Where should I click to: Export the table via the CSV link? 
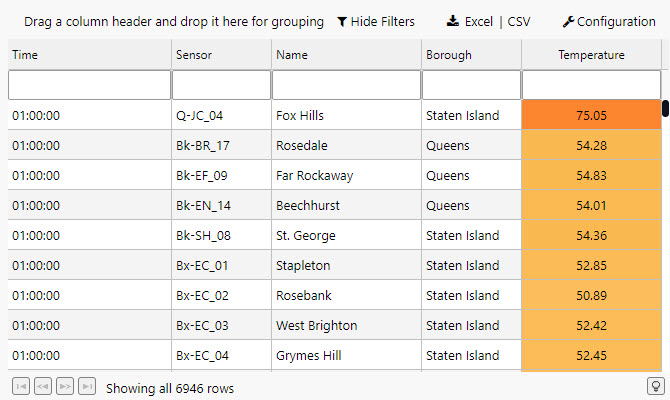click(520, 21)
